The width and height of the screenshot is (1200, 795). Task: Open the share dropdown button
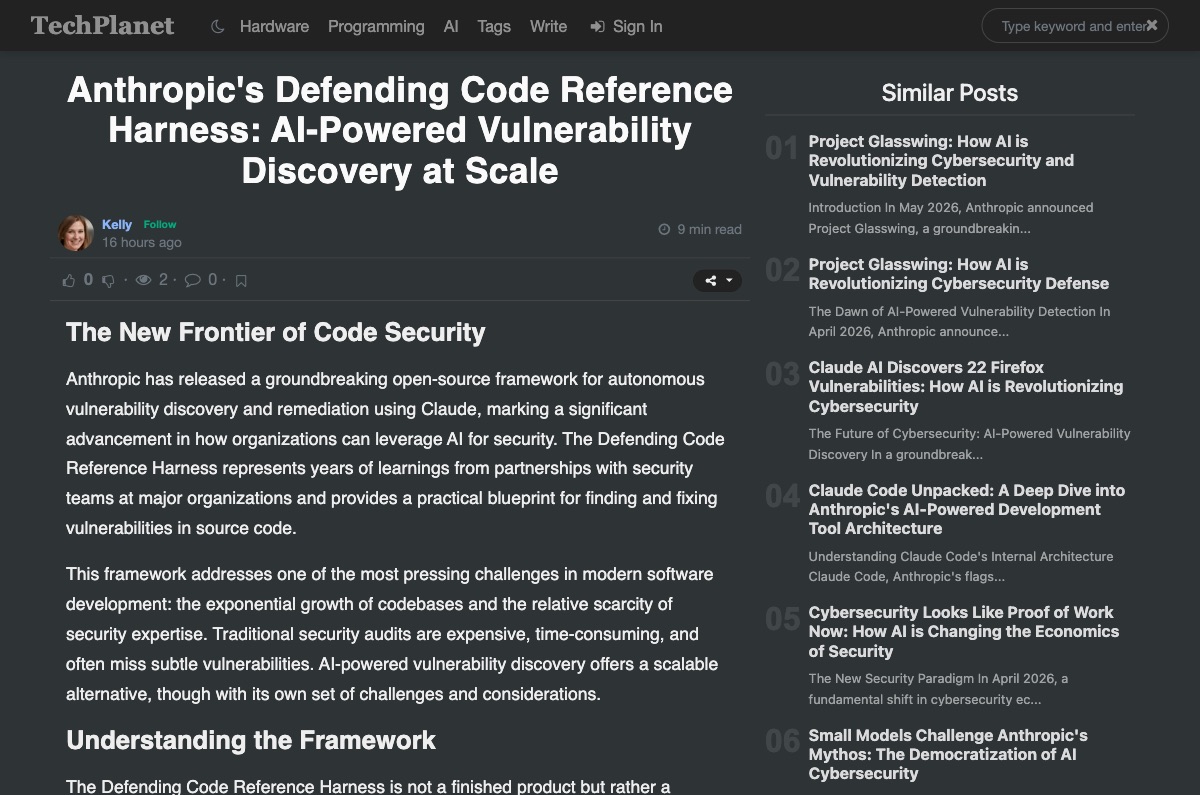pyautogui.click(x=718, y=281)
